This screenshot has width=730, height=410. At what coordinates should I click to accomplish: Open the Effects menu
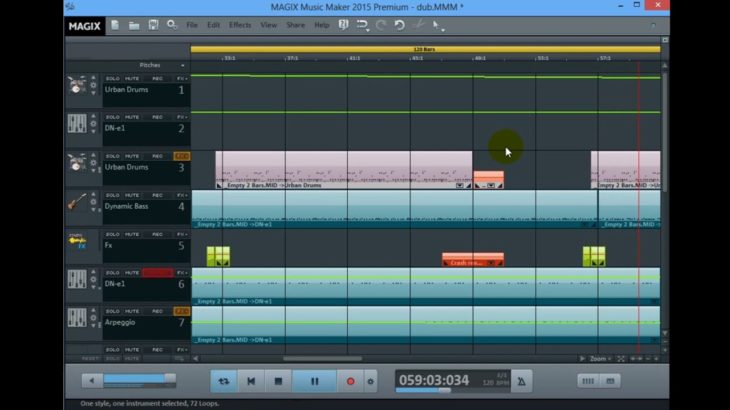click(240, 25)
